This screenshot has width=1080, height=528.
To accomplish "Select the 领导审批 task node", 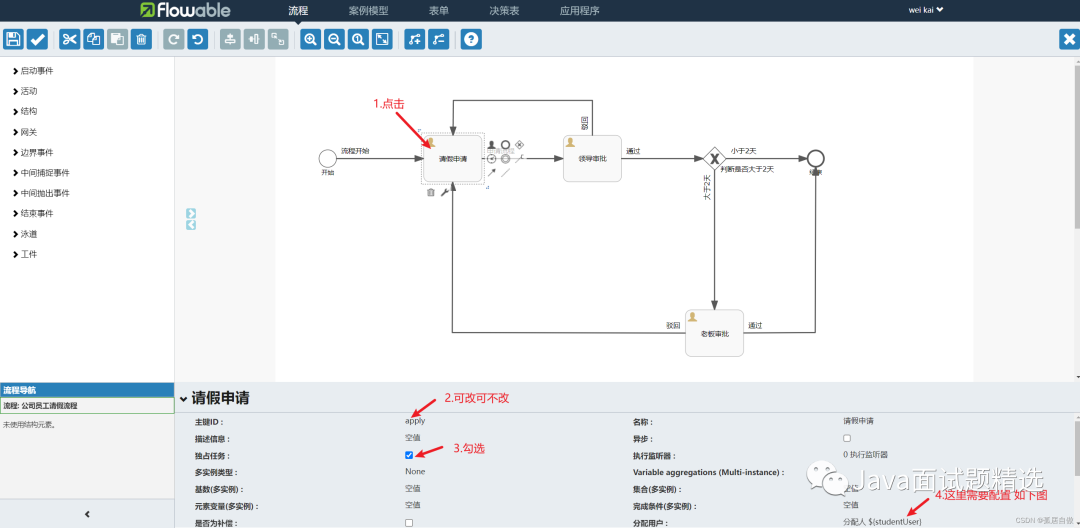I will pos(592,158).
